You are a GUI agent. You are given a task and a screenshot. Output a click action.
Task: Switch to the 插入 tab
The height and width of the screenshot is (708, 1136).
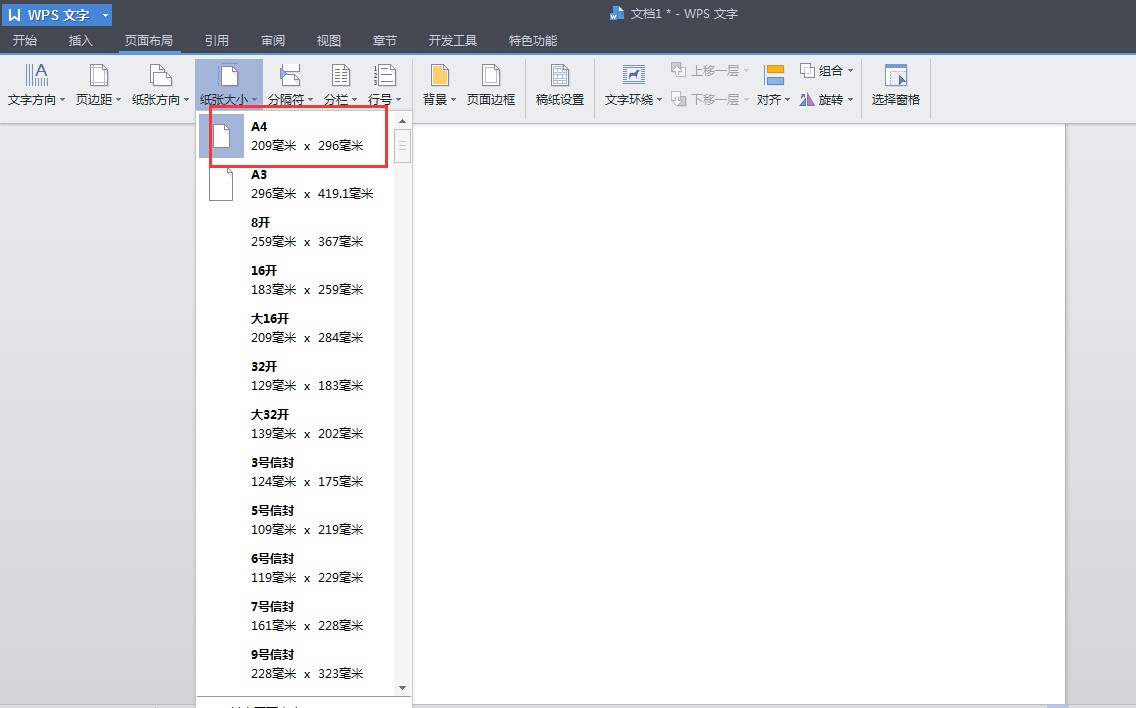(x=80, y=41)
